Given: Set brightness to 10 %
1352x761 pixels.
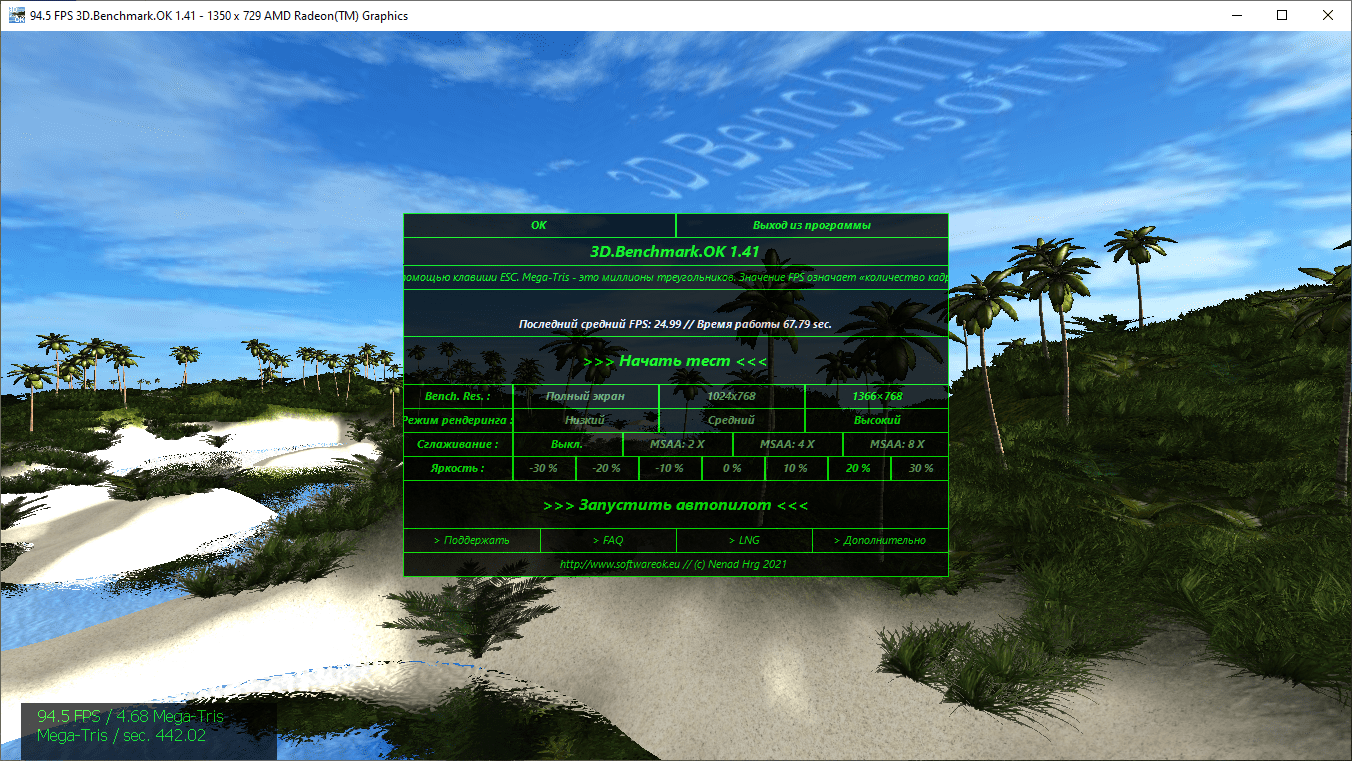Looking at the screenshot, I should point(796,468).
